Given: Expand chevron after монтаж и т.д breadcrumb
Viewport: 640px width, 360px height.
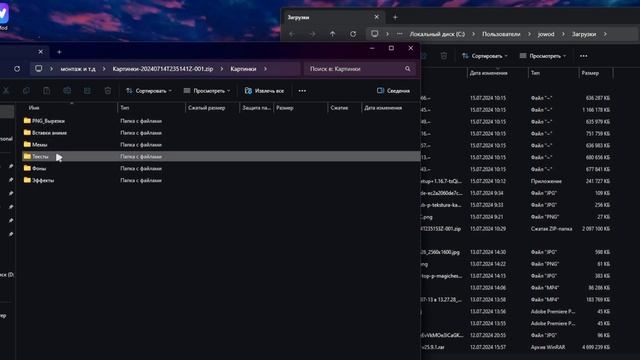Looking at the screenshot, I should tap(104, 69).
